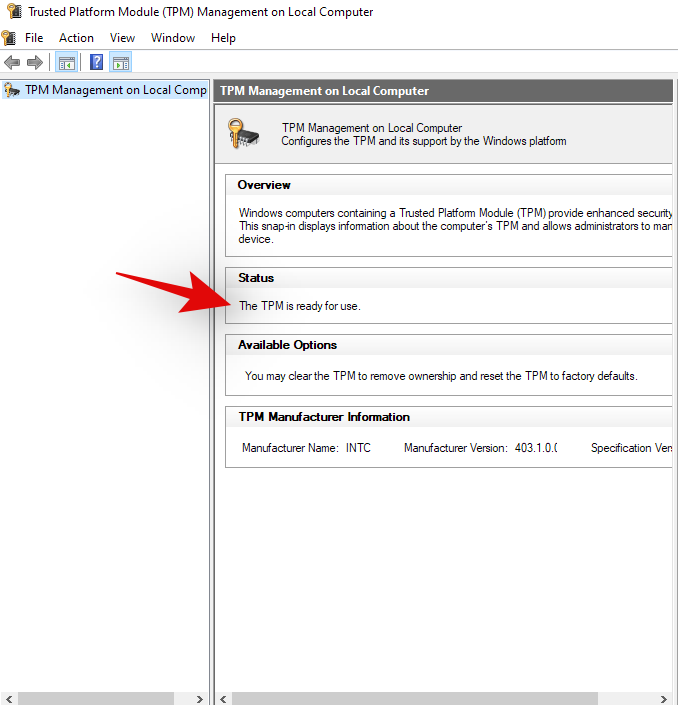The width and height of the screenshot is (678, 705).
Task: Select TPM Management on Local Computer tree node
Action: tap(105, 90)
